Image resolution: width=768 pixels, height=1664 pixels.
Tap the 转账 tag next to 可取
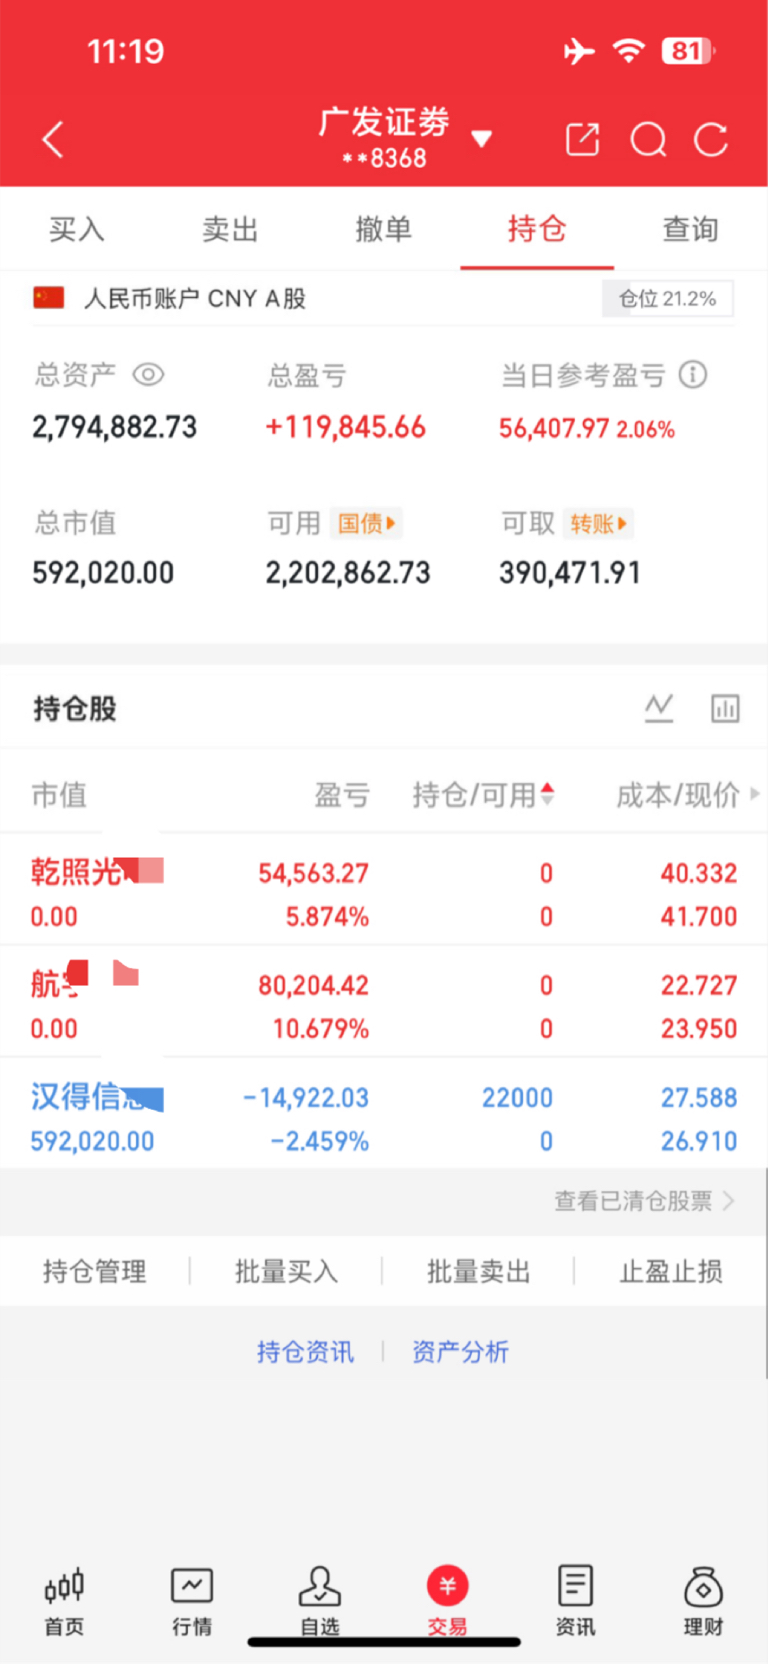598,523
